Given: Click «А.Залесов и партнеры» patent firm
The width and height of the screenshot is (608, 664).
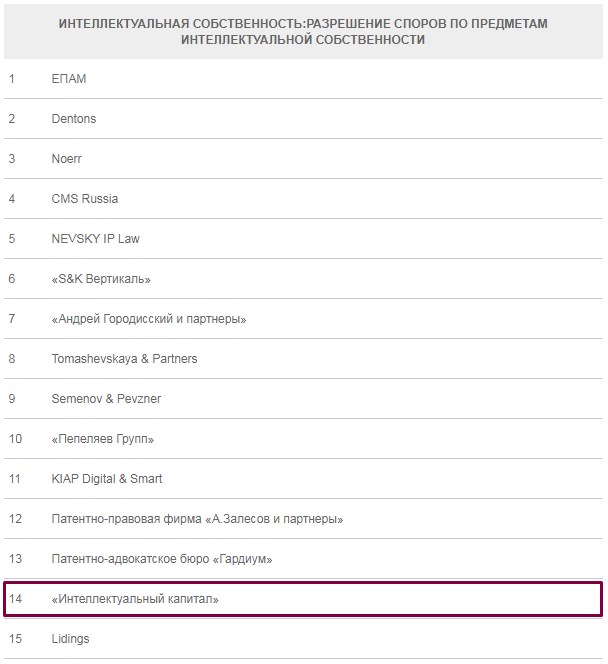Looking at the screenshot, I should click(x=198, y=519).
